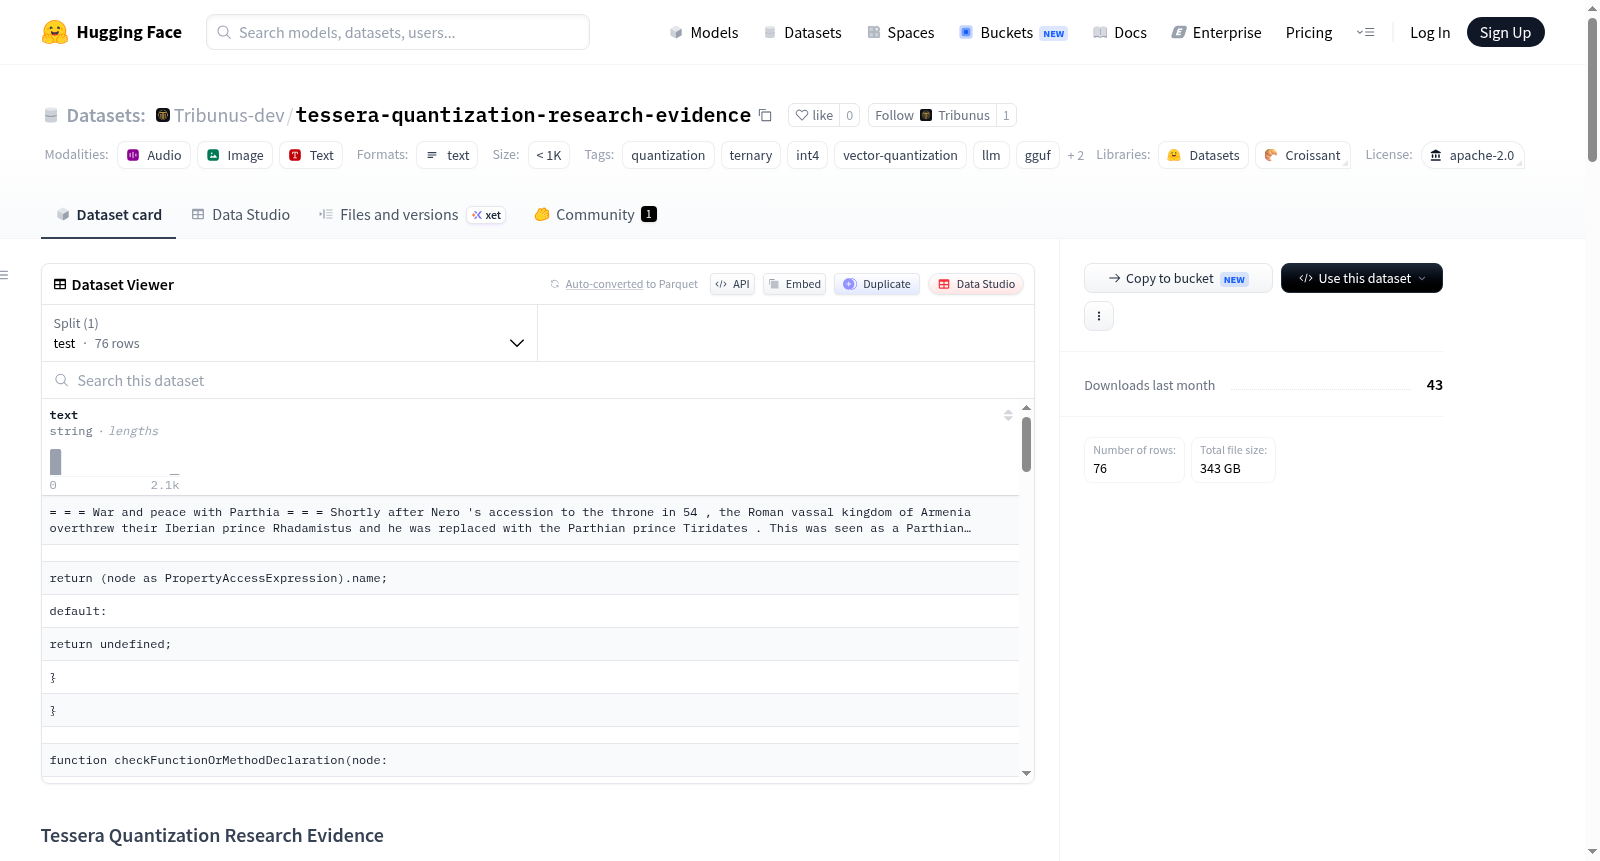
Task: Click the Hugging Face logo icon
Action: [x=55, y=32]
